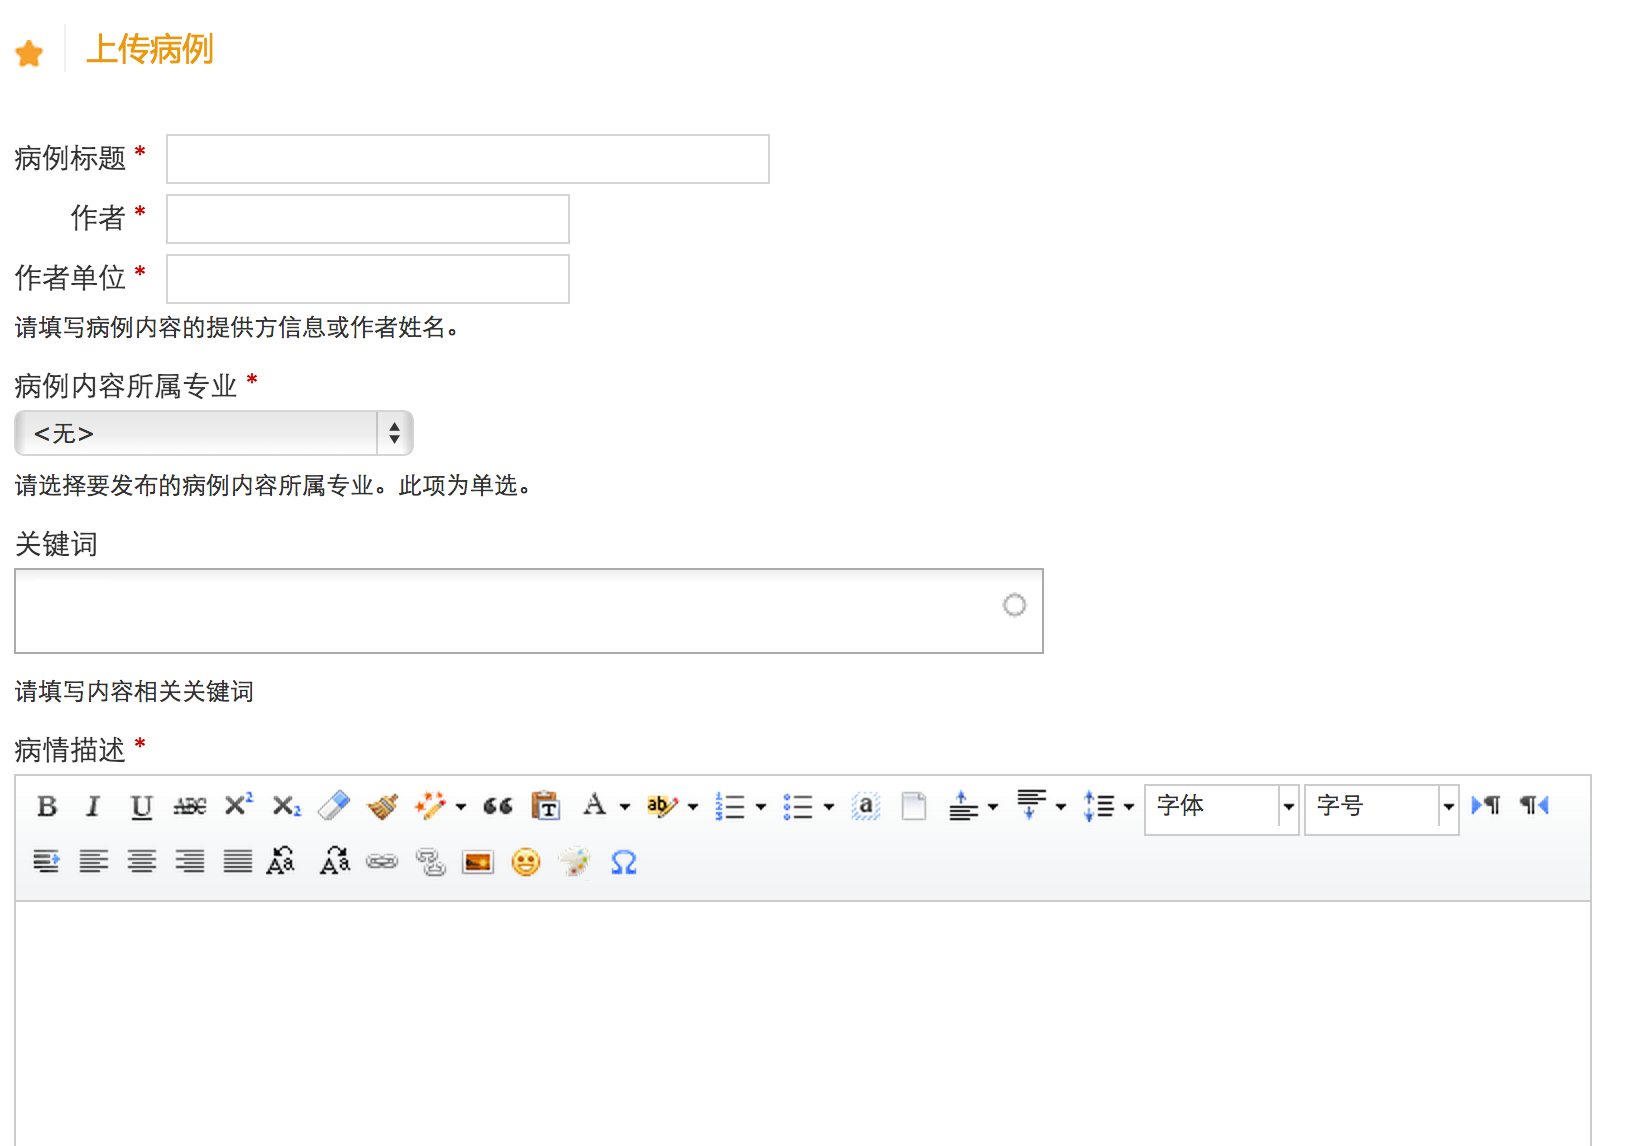
Task: Center-align text in the editor
Action: pos(142,862)
